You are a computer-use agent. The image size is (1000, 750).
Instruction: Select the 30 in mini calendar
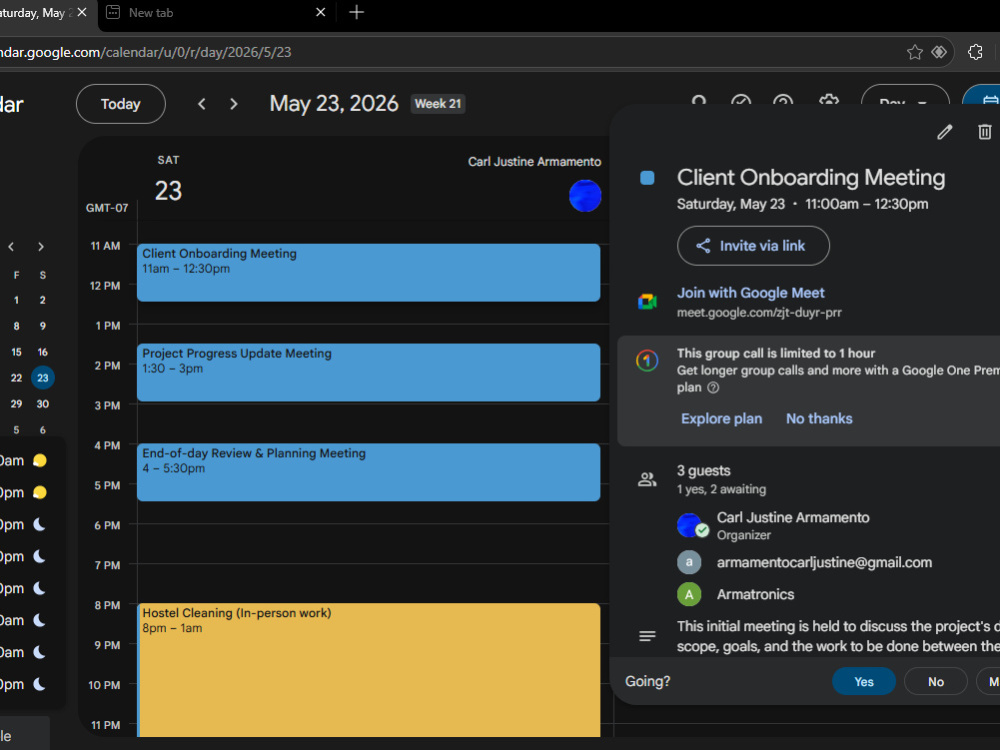coord(43,404)
